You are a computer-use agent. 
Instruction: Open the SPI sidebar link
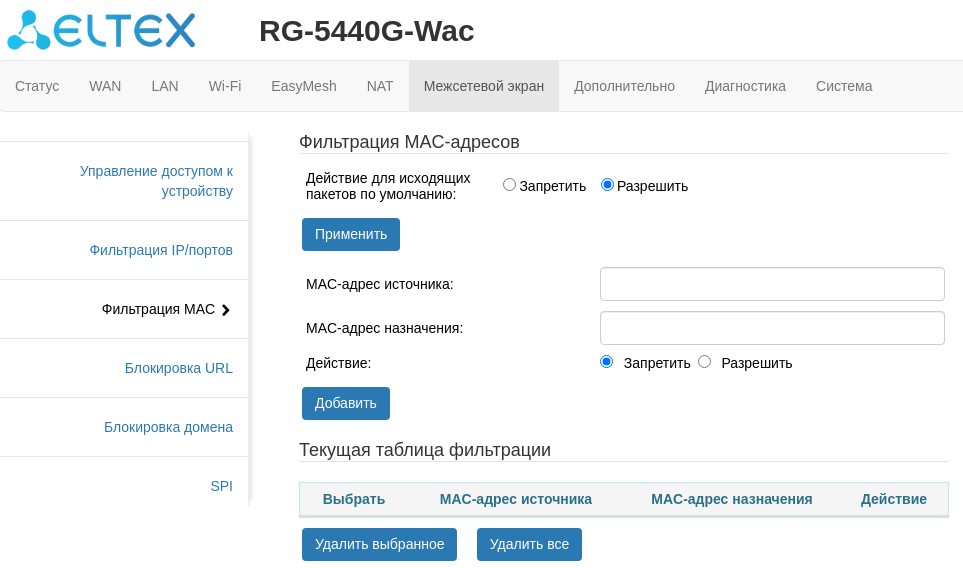coord(221,486)
